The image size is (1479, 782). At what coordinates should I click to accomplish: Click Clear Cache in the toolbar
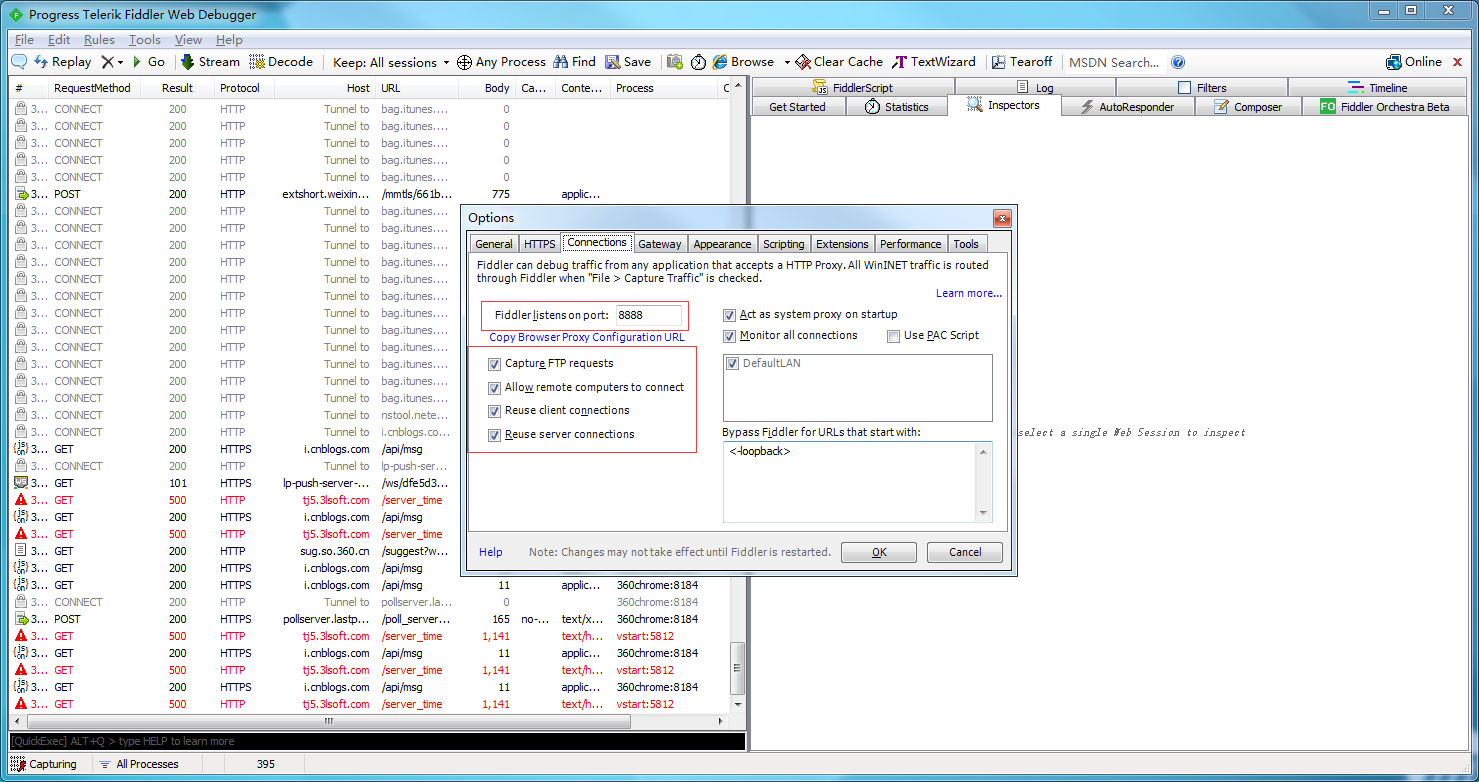click(839, 62)
